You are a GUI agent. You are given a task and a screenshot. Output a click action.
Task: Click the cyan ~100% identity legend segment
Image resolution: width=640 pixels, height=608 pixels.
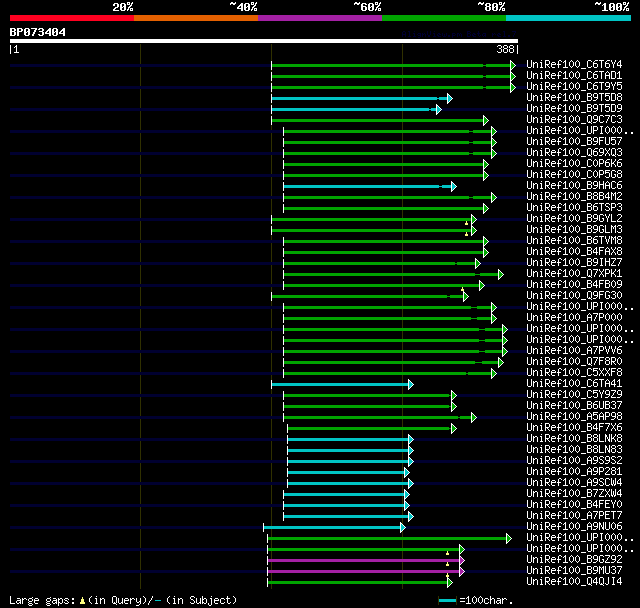coord(569,18)
